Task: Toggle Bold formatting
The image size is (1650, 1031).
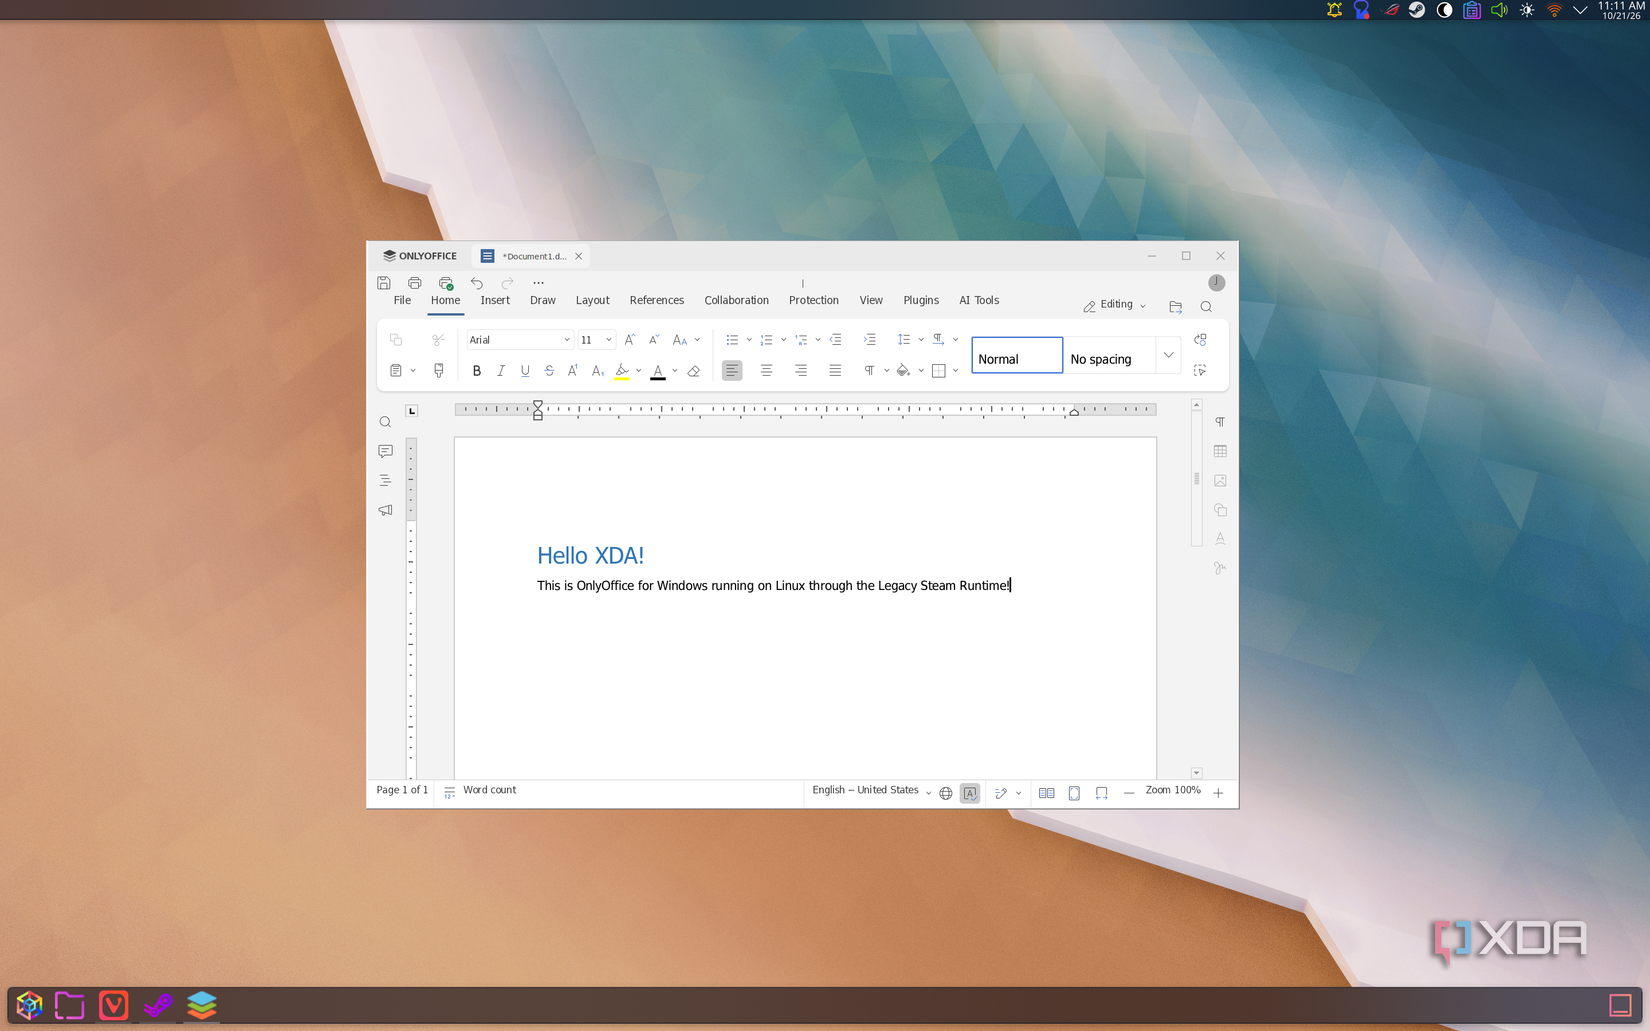Action: pos(477,371)
